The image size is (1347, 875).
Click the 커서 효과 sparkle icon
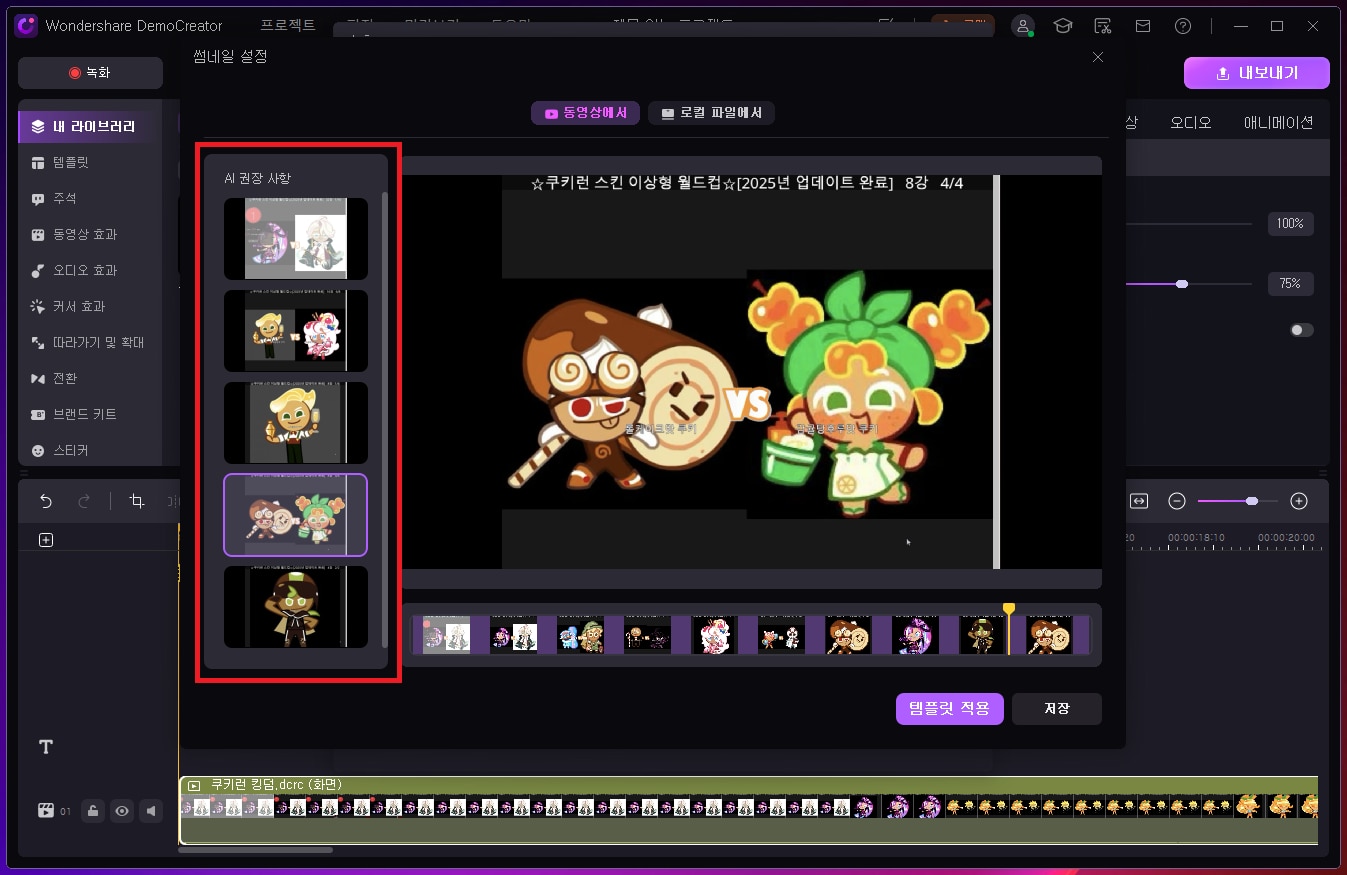pos(38,306)
